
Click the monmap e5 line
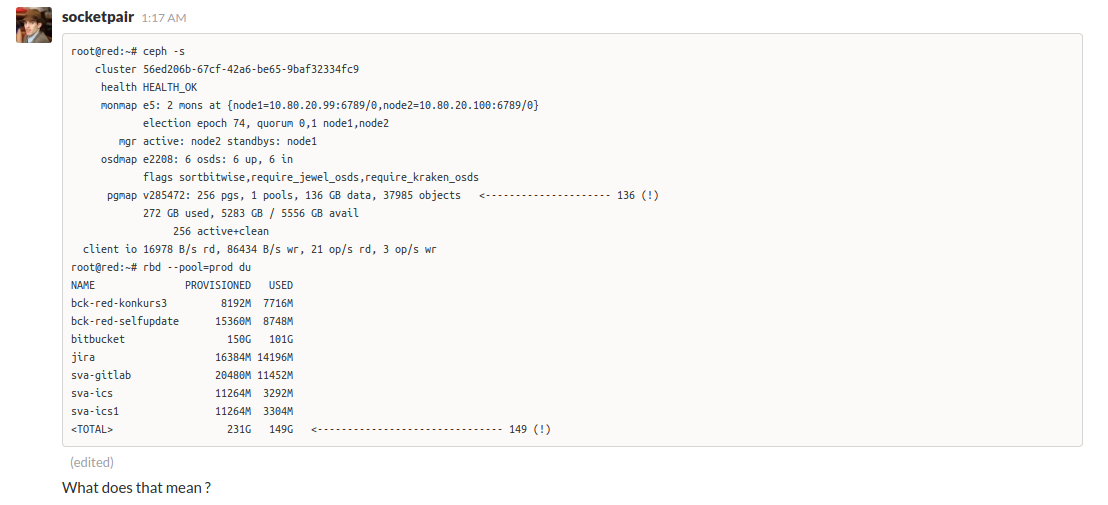click(x=319, y=105)
